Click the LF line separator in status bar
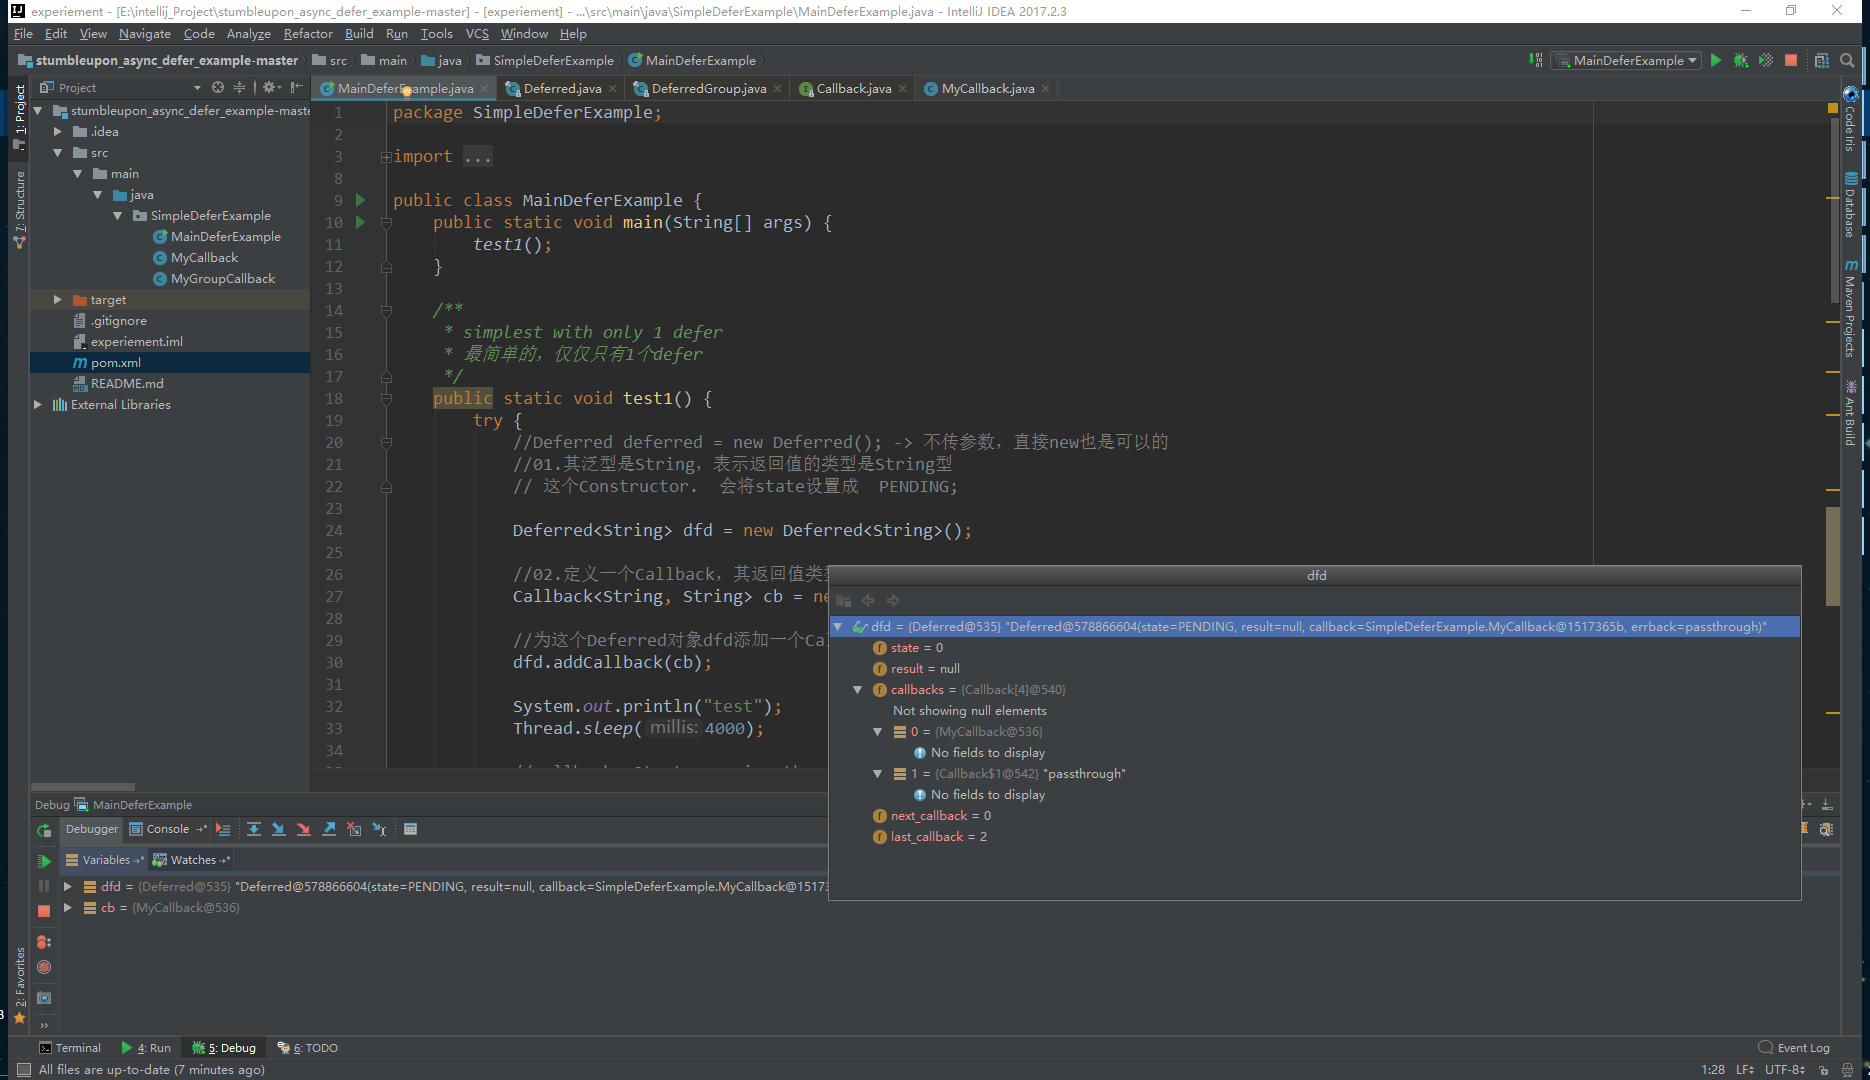1870x1080 pixels. (1745, 1070)
